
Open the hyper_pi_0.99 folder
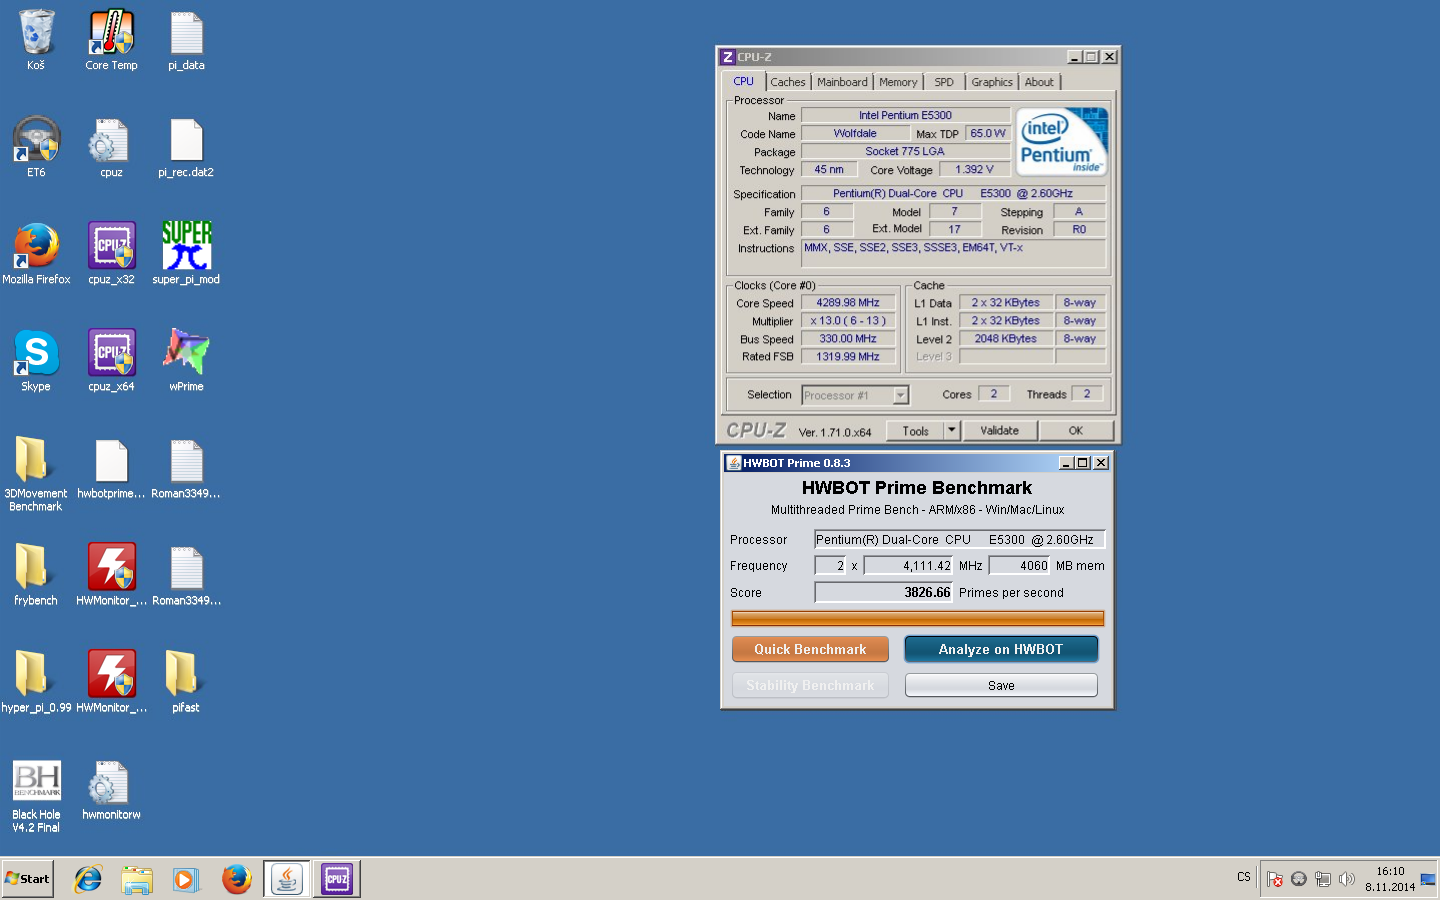(36, 682)
